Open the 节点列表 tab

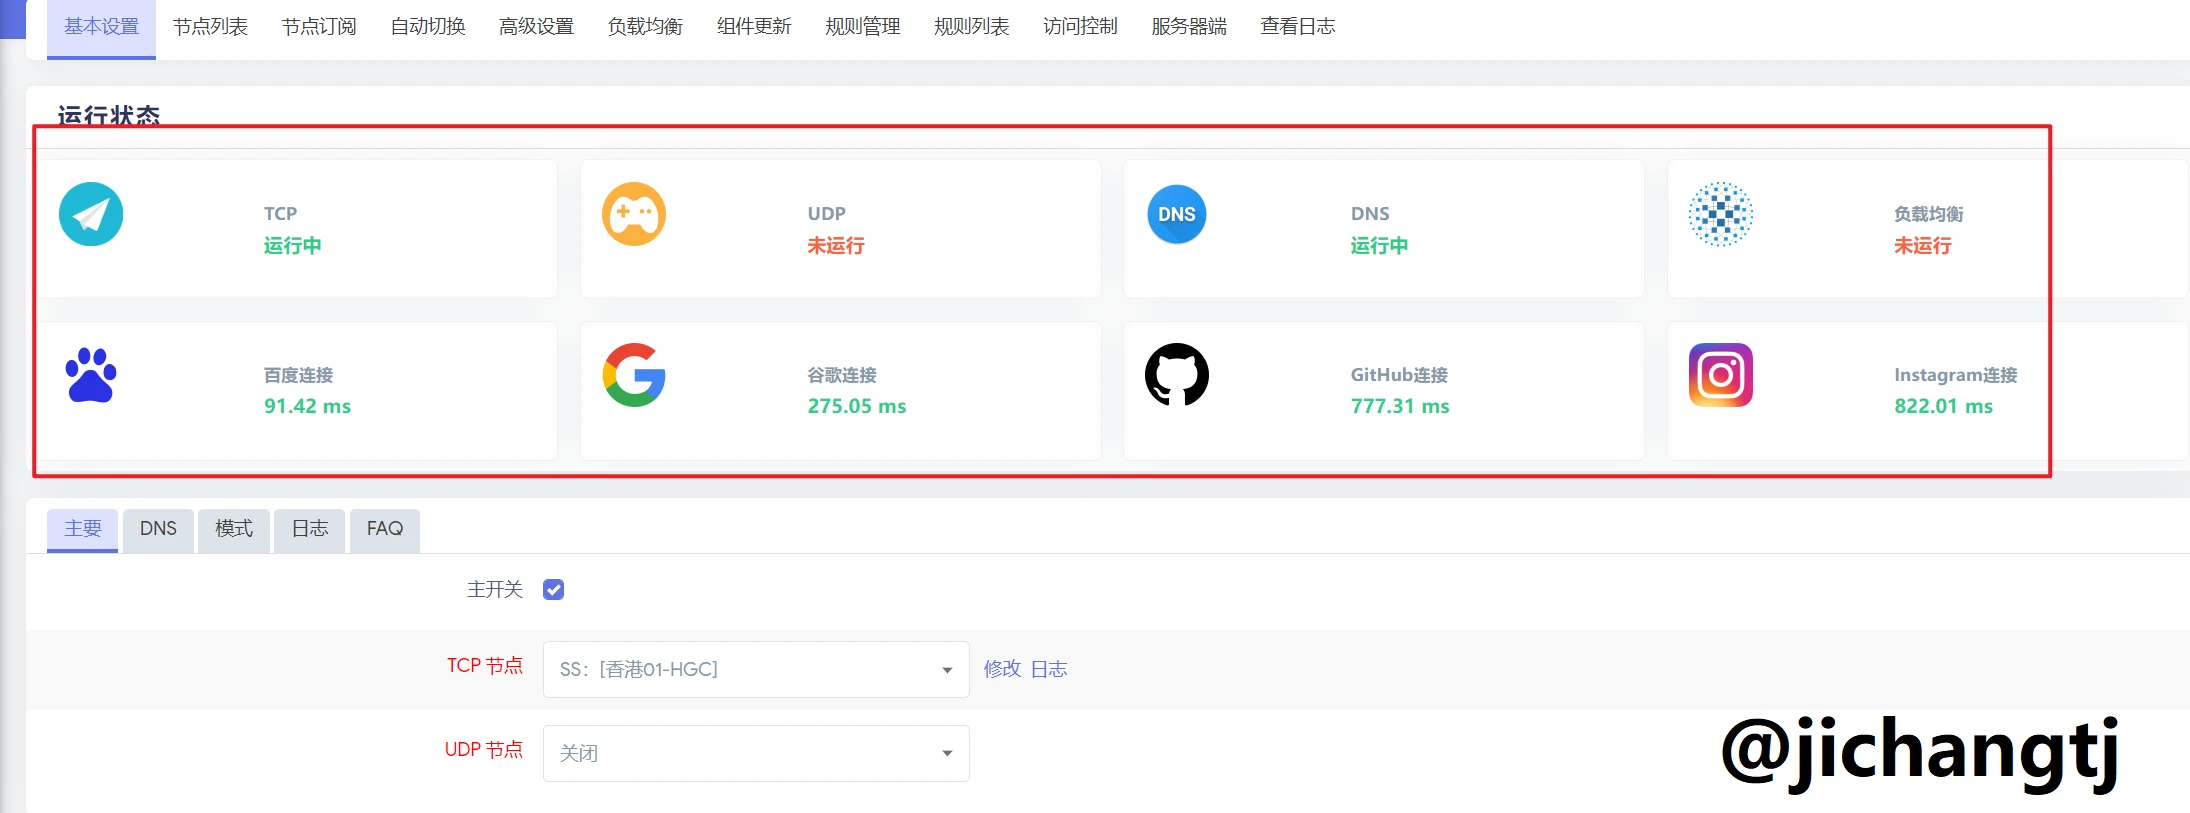tap(210, 27)
